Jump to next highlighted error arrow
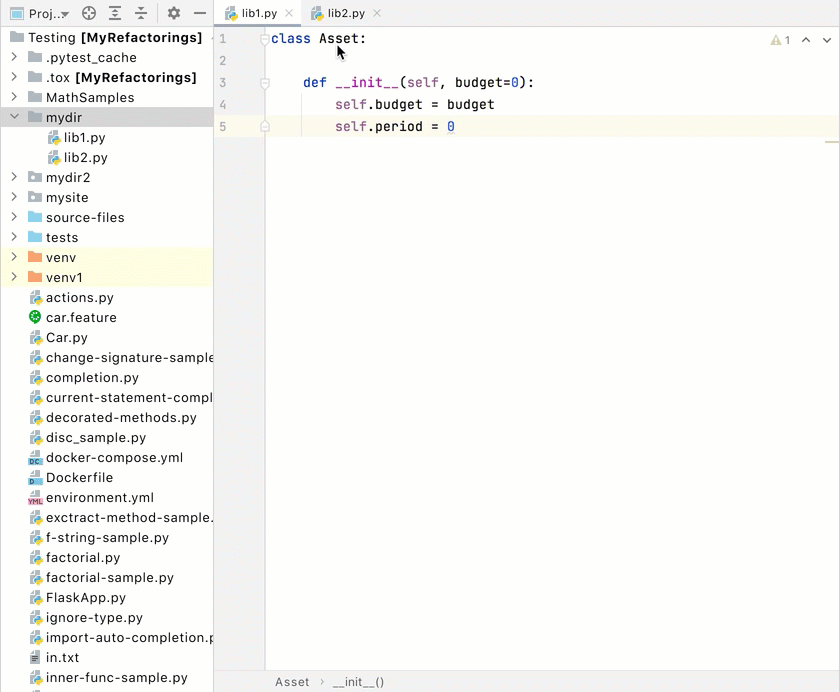 (x=827, y=40)
